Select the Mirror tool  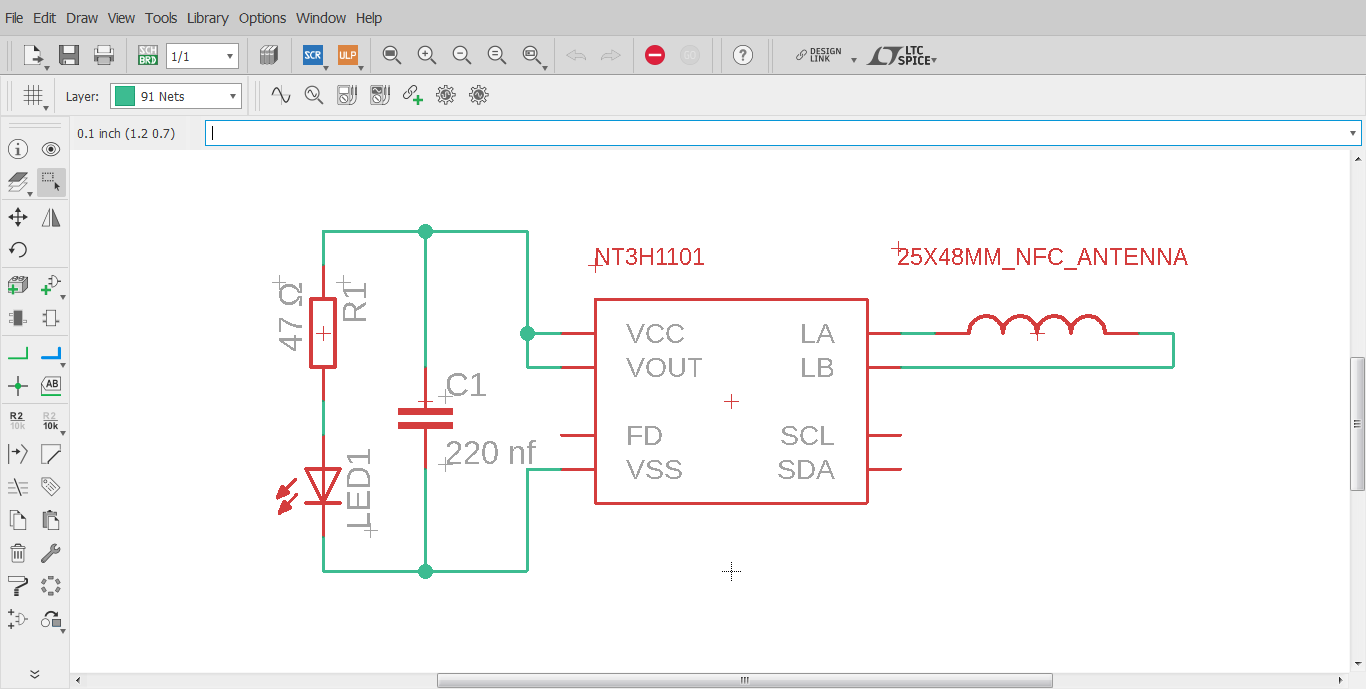pos(50,216)
